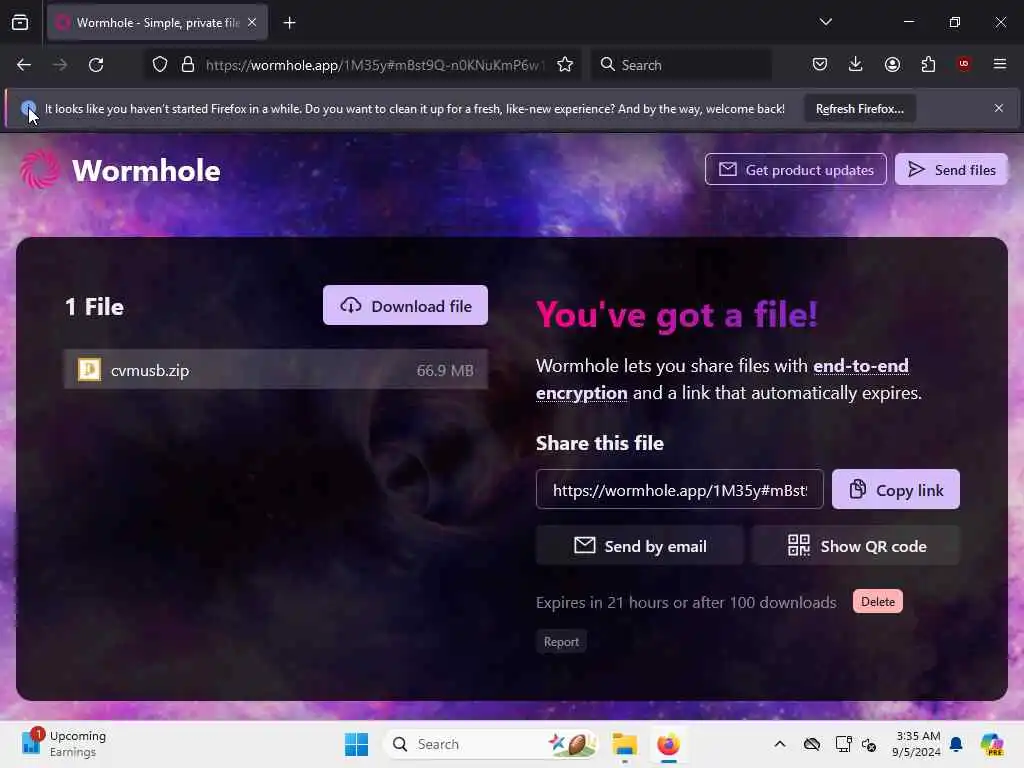Click the OneDrive cloud icon in tray
This screenshot has height=768, width=1024.
click(811, 744)
